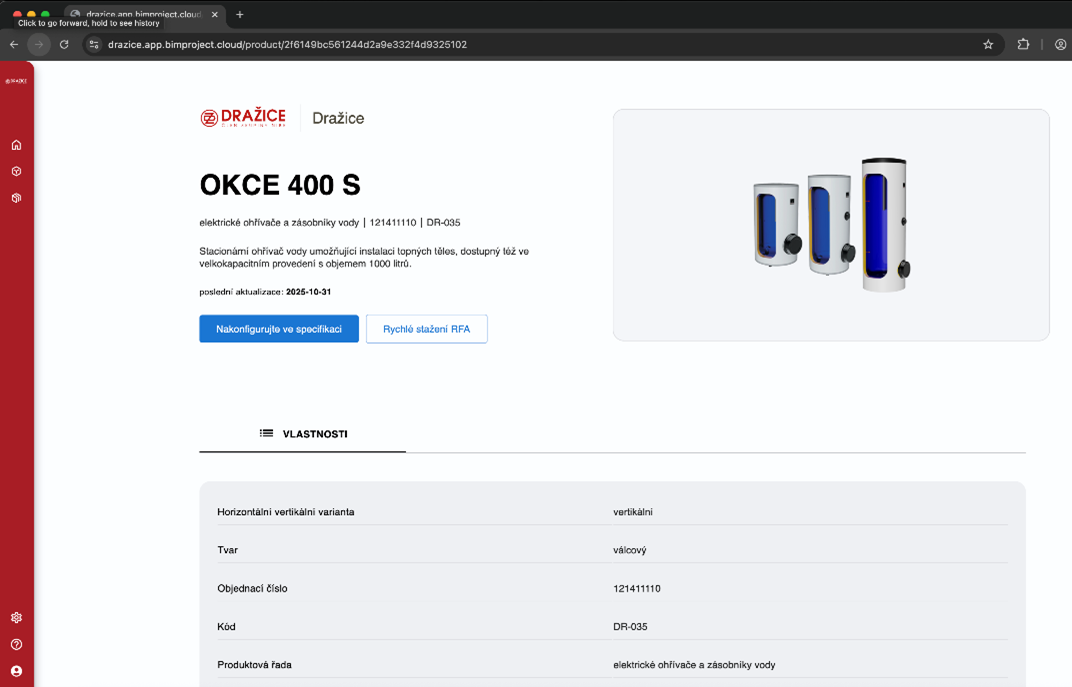1072x687 pixels.
Task: Click the water heater product image
Action: pyautogui.click(x=831, y=225)
